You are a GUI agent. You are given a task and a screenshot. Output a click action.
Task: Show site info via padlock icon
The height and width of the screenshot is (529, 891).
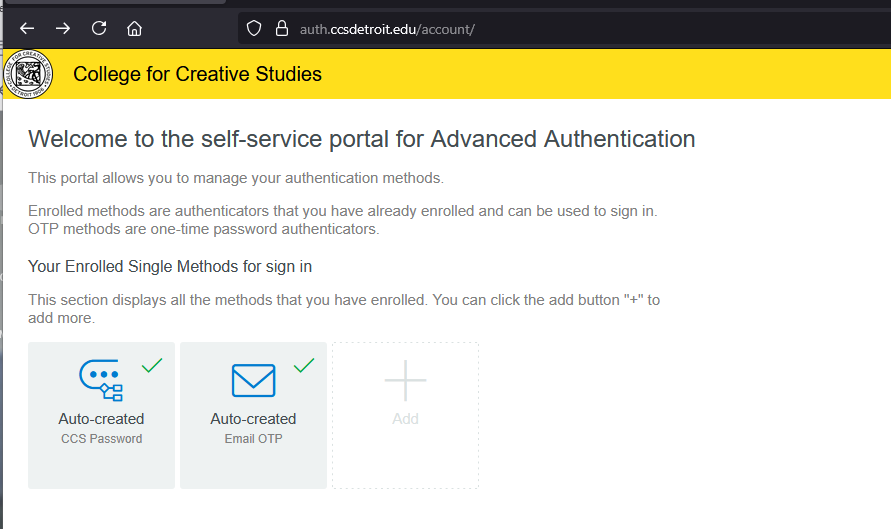[280, 28]
